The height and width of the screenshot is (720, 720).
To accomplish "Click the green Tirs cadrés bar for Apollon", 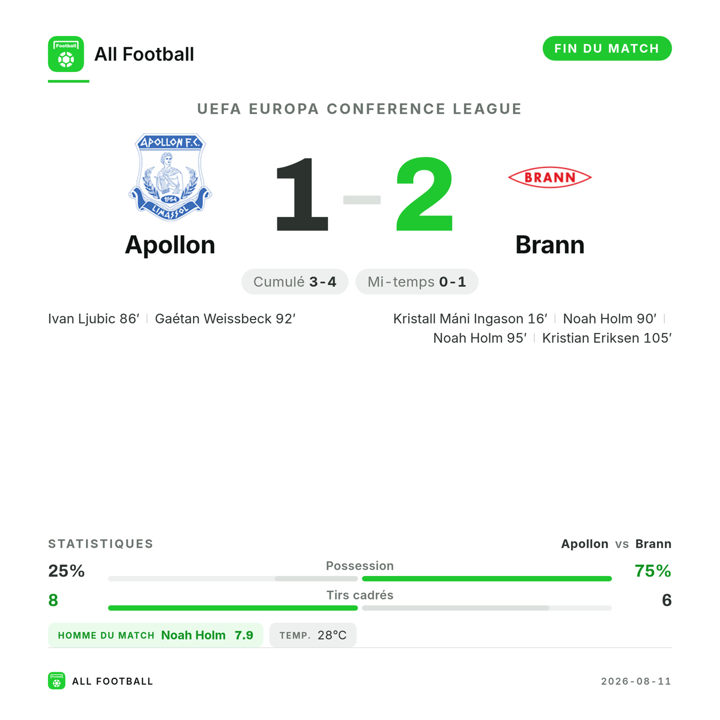I will point(233,608).
